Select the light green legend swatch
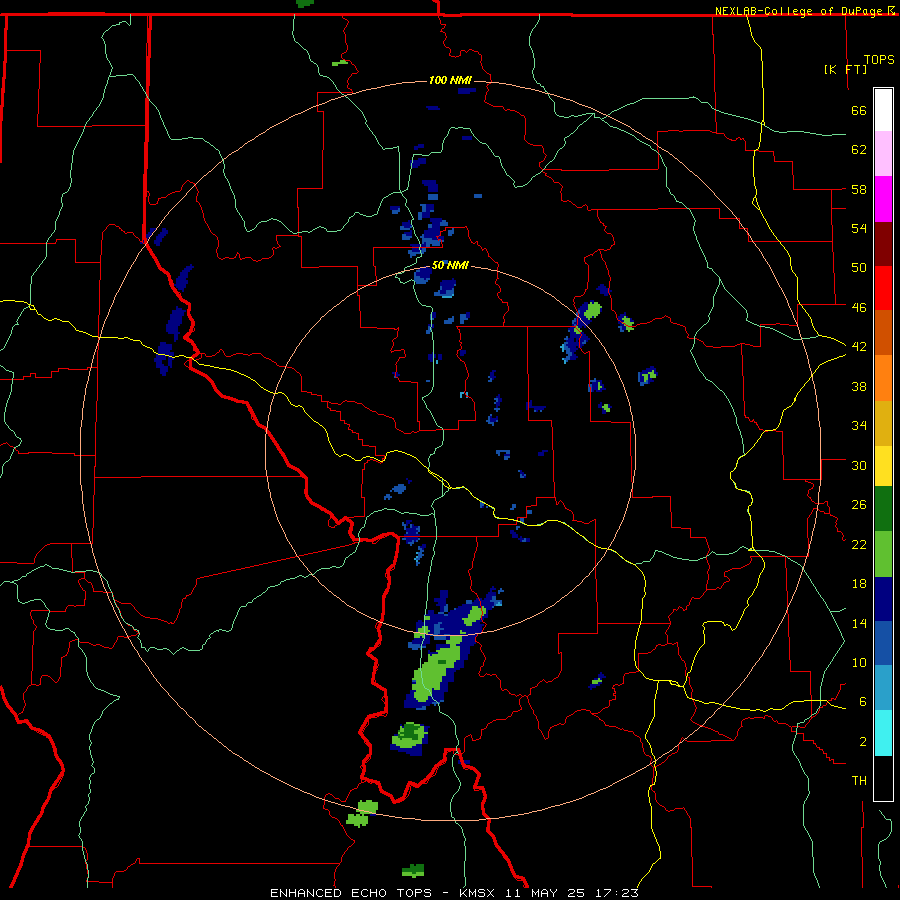Viewport: 900px width, 900px height. click(883, 553)
